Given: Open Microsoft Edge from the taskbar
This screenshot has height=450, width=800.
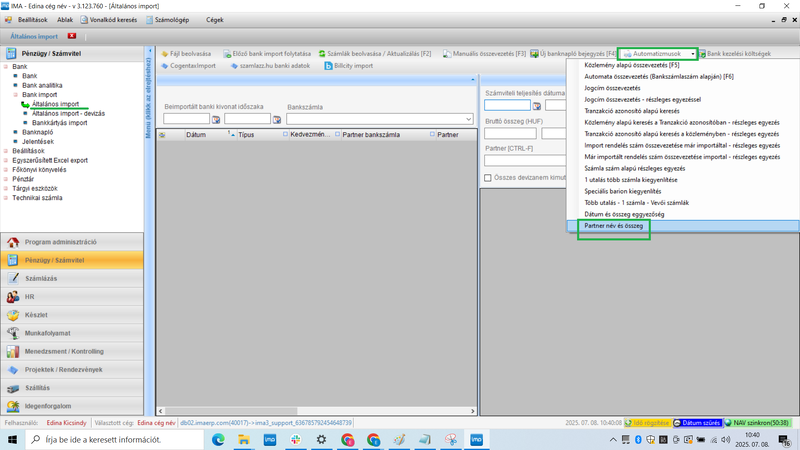Looking at the screenshot, I should 218,439.
